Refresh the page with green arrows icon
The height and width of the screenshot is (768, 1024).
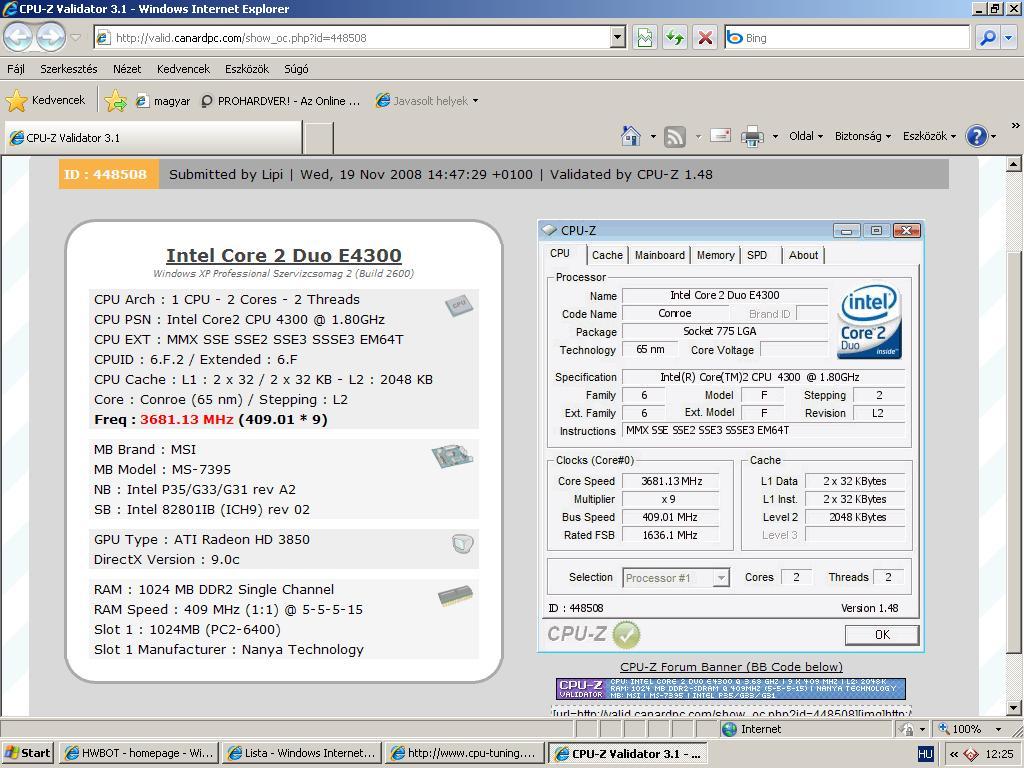point(675,38)
